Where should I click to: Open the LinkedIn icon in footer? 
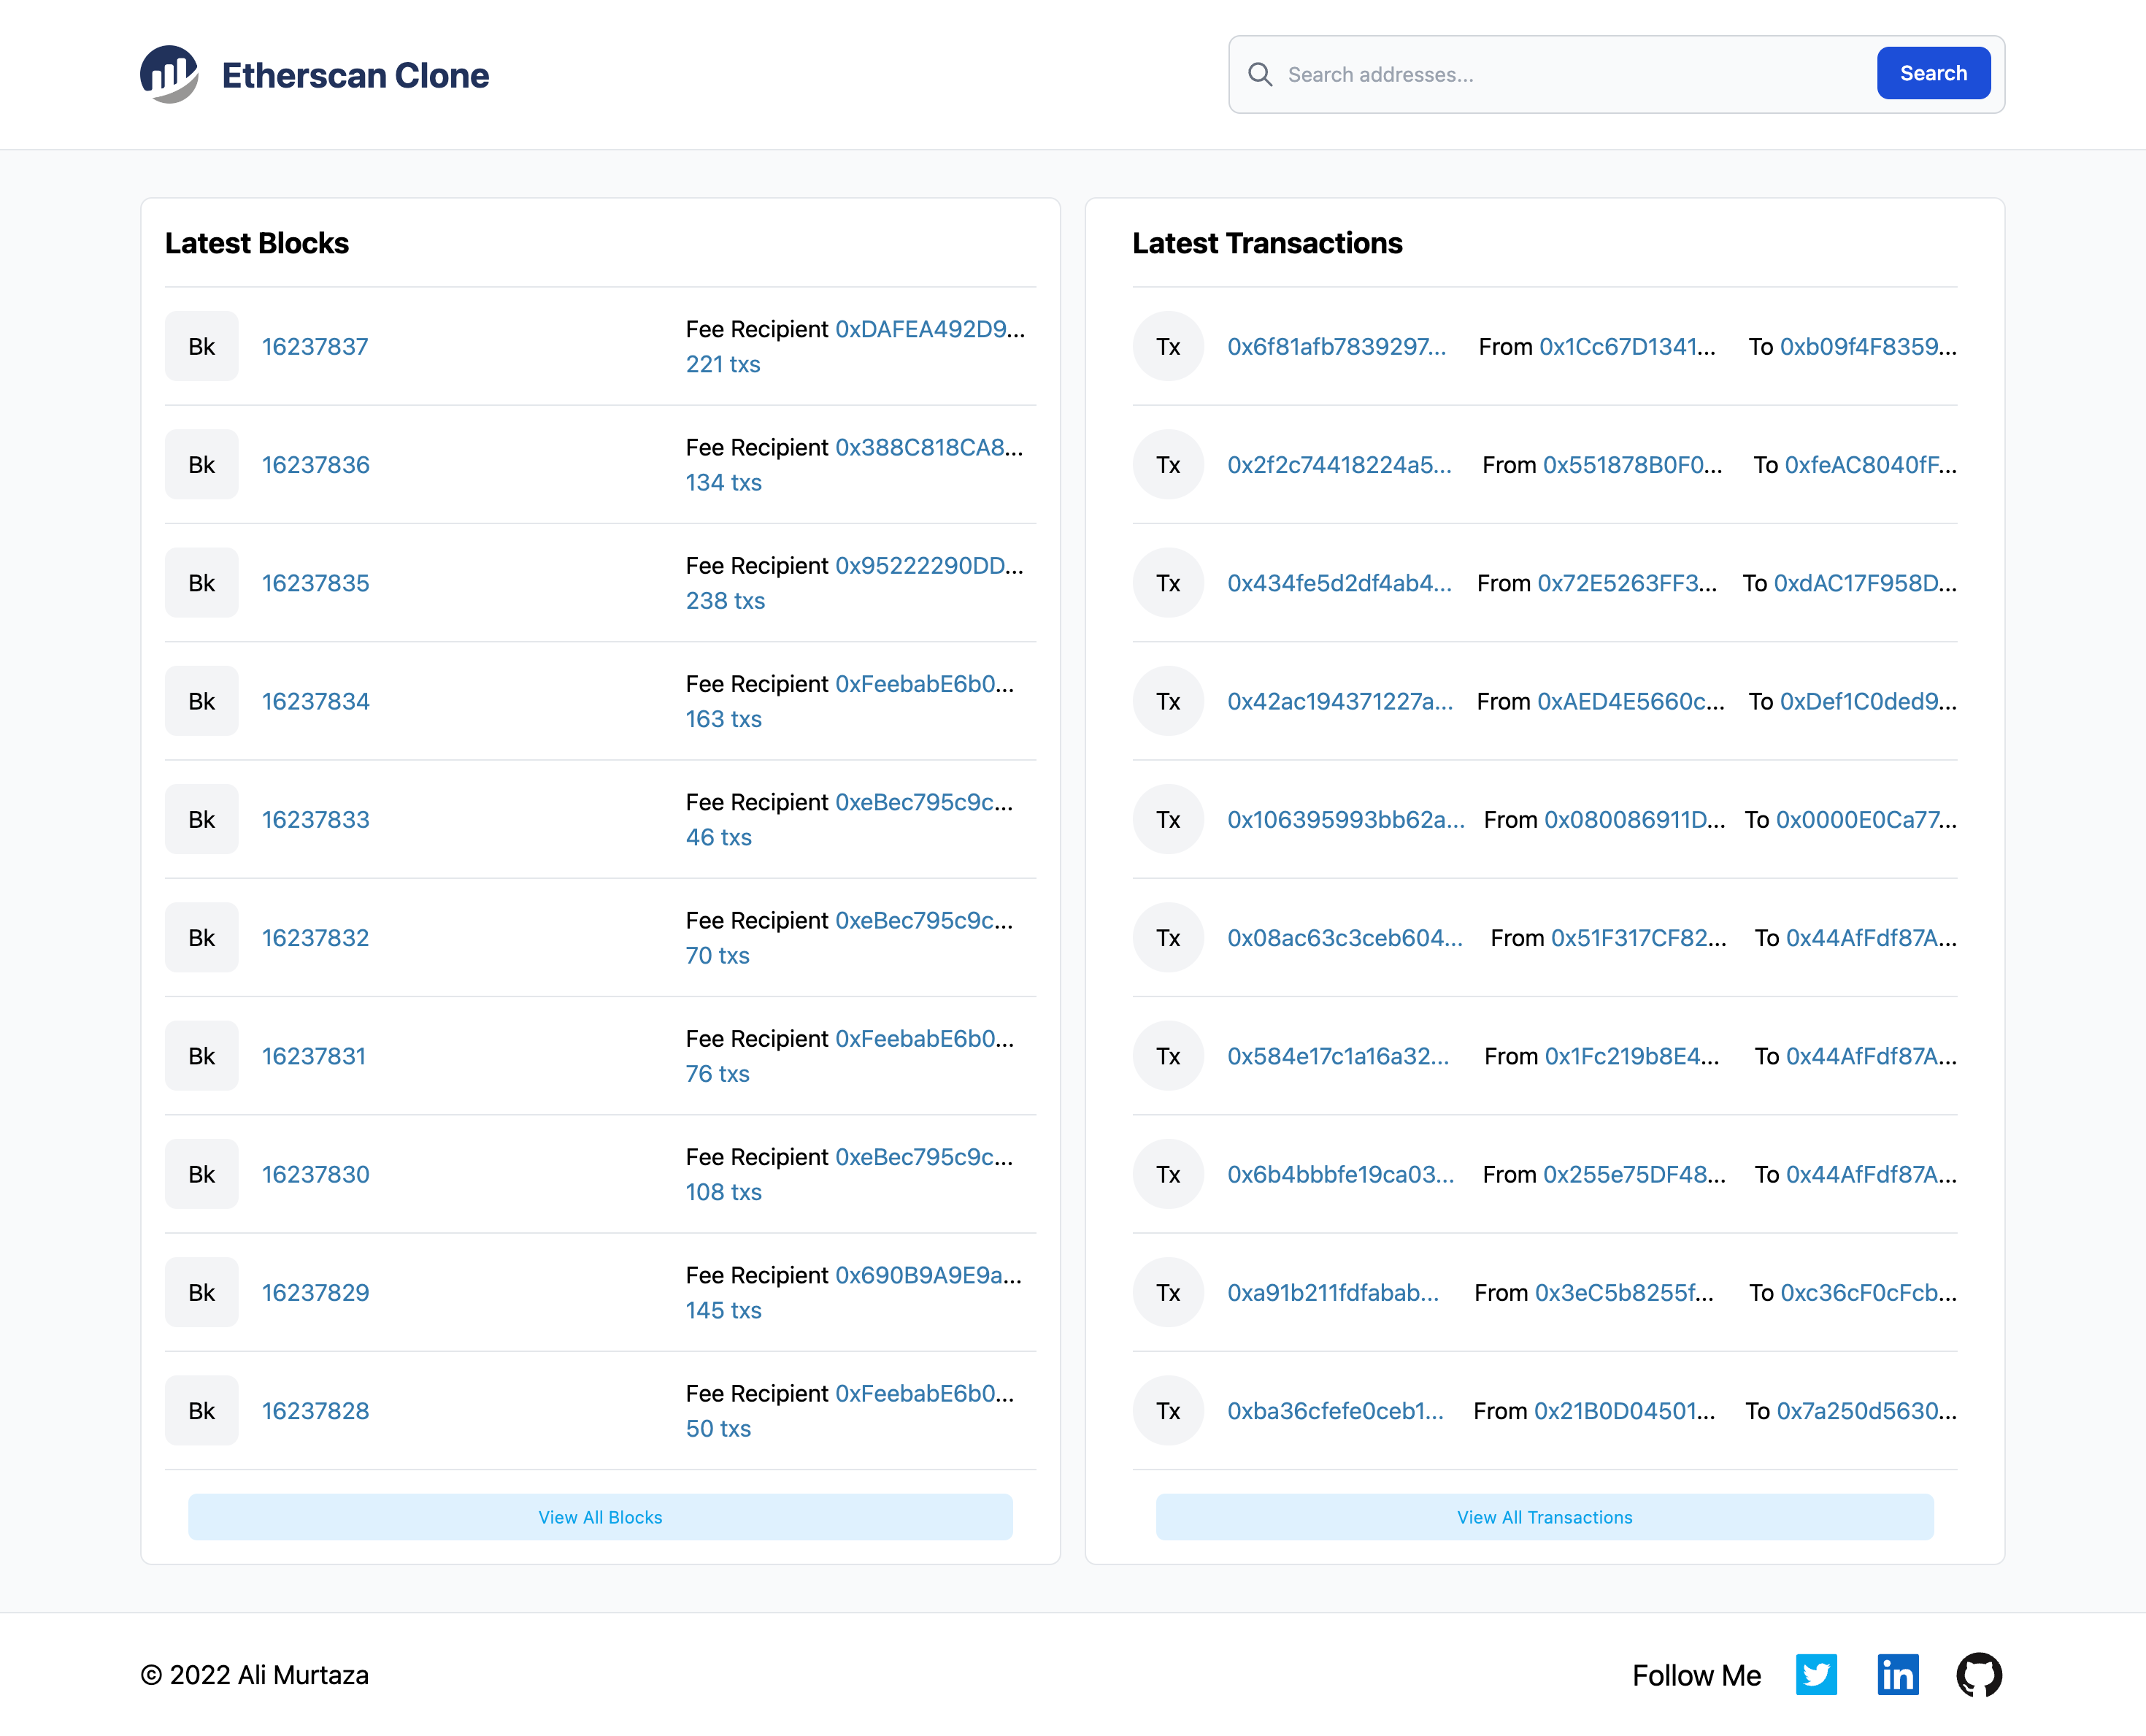[x=1897, y=1675]
